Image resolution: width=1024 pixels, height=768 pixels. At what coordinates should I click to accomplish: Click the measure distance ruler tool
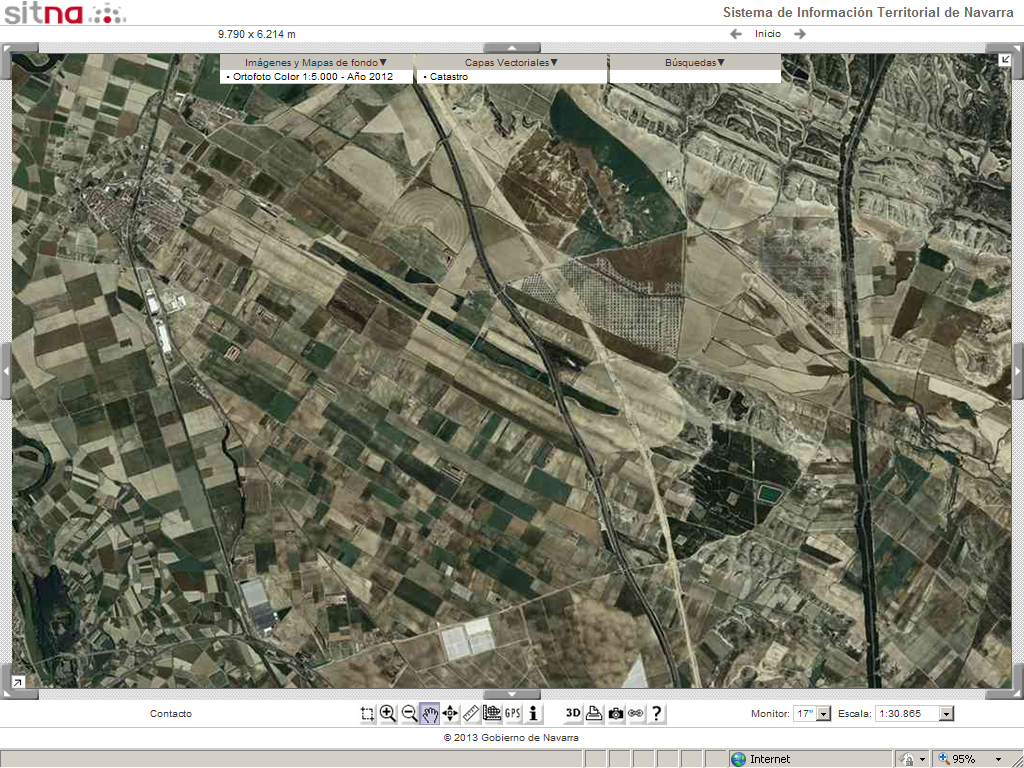click(471, 713)
